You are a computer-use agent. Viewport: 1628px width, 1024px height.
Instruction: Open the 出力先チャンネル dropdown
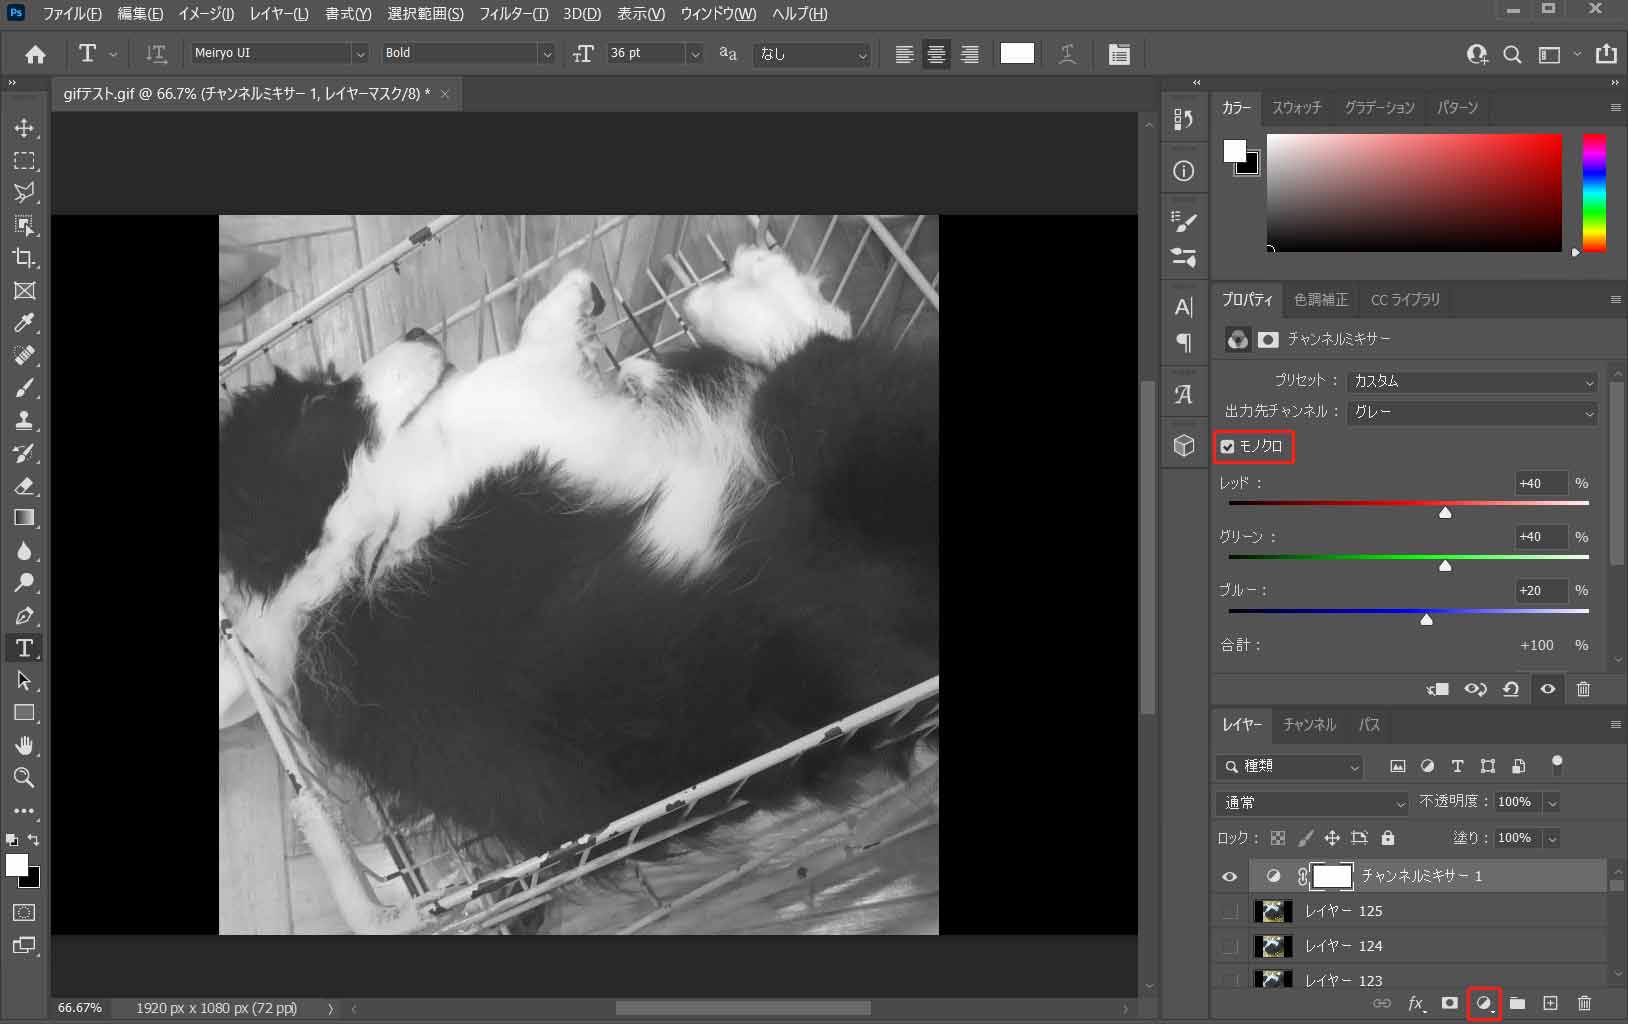(x=1470, y=412)
